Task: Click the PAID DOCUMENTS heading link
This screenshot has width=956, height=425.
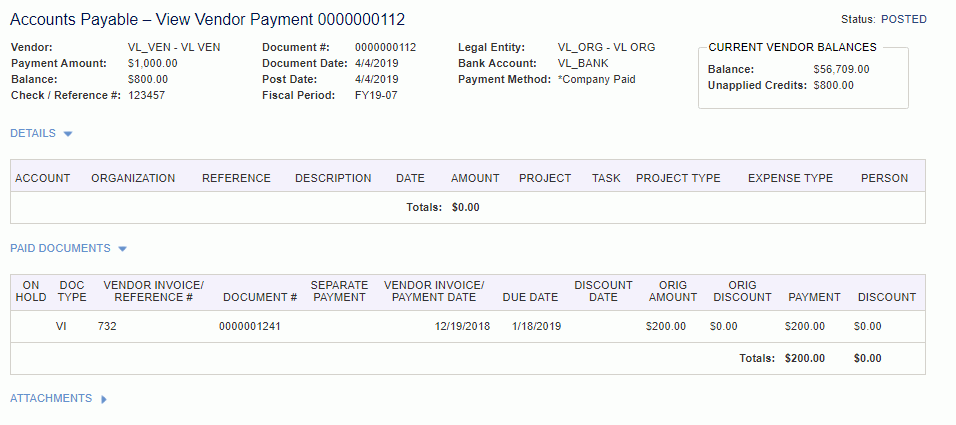Action: click(x=59, y=248)
